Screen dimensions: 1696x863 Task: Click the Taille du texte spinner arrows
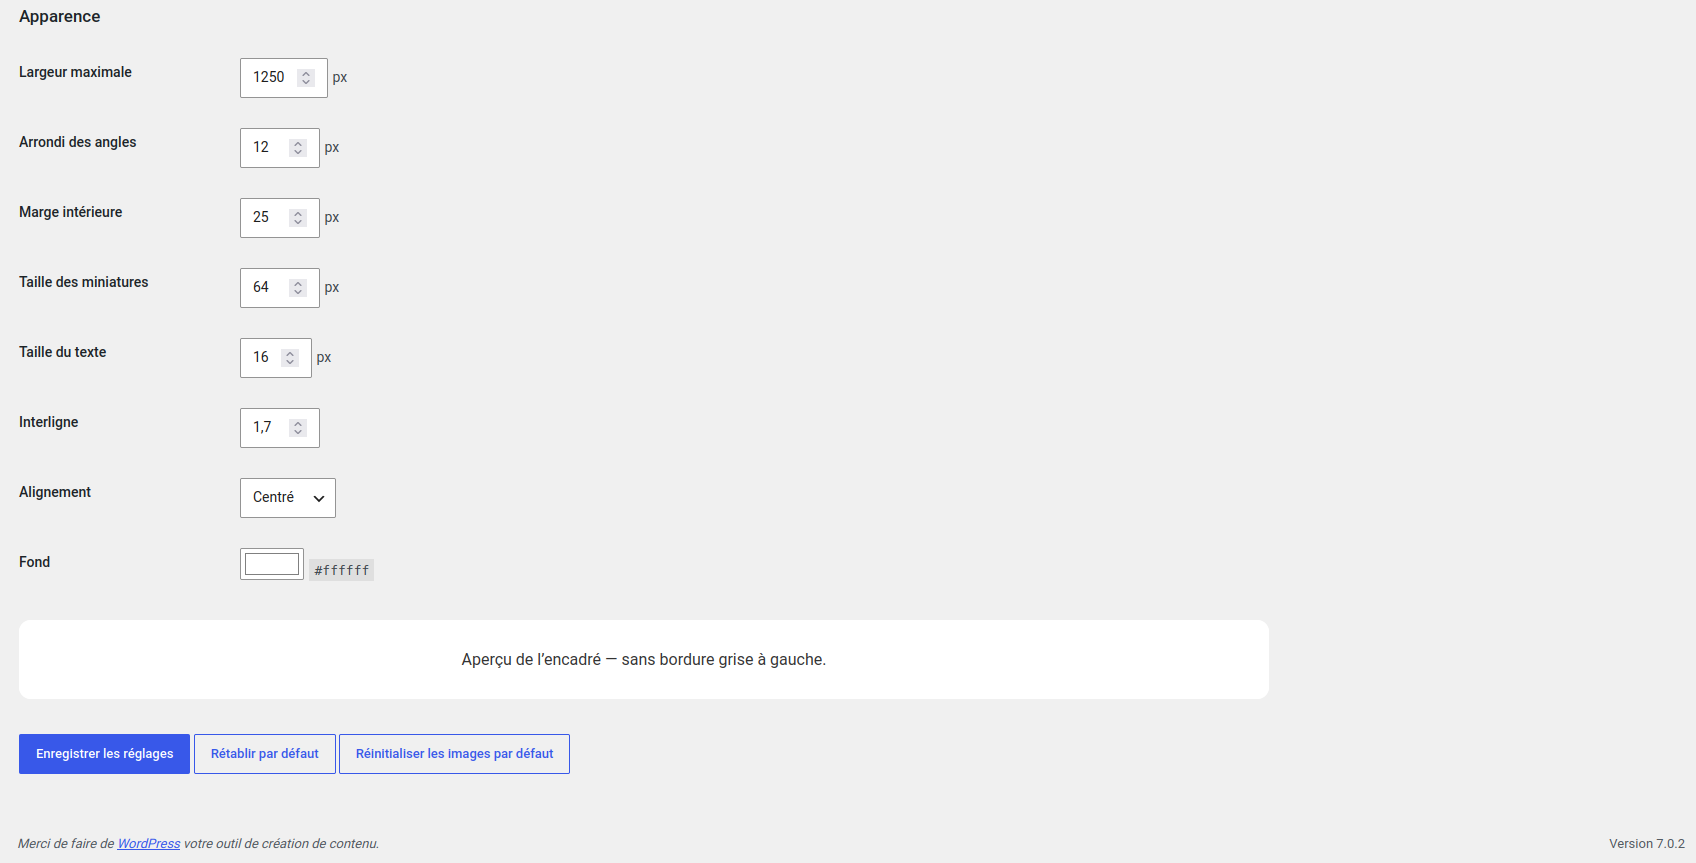[290, 358]
